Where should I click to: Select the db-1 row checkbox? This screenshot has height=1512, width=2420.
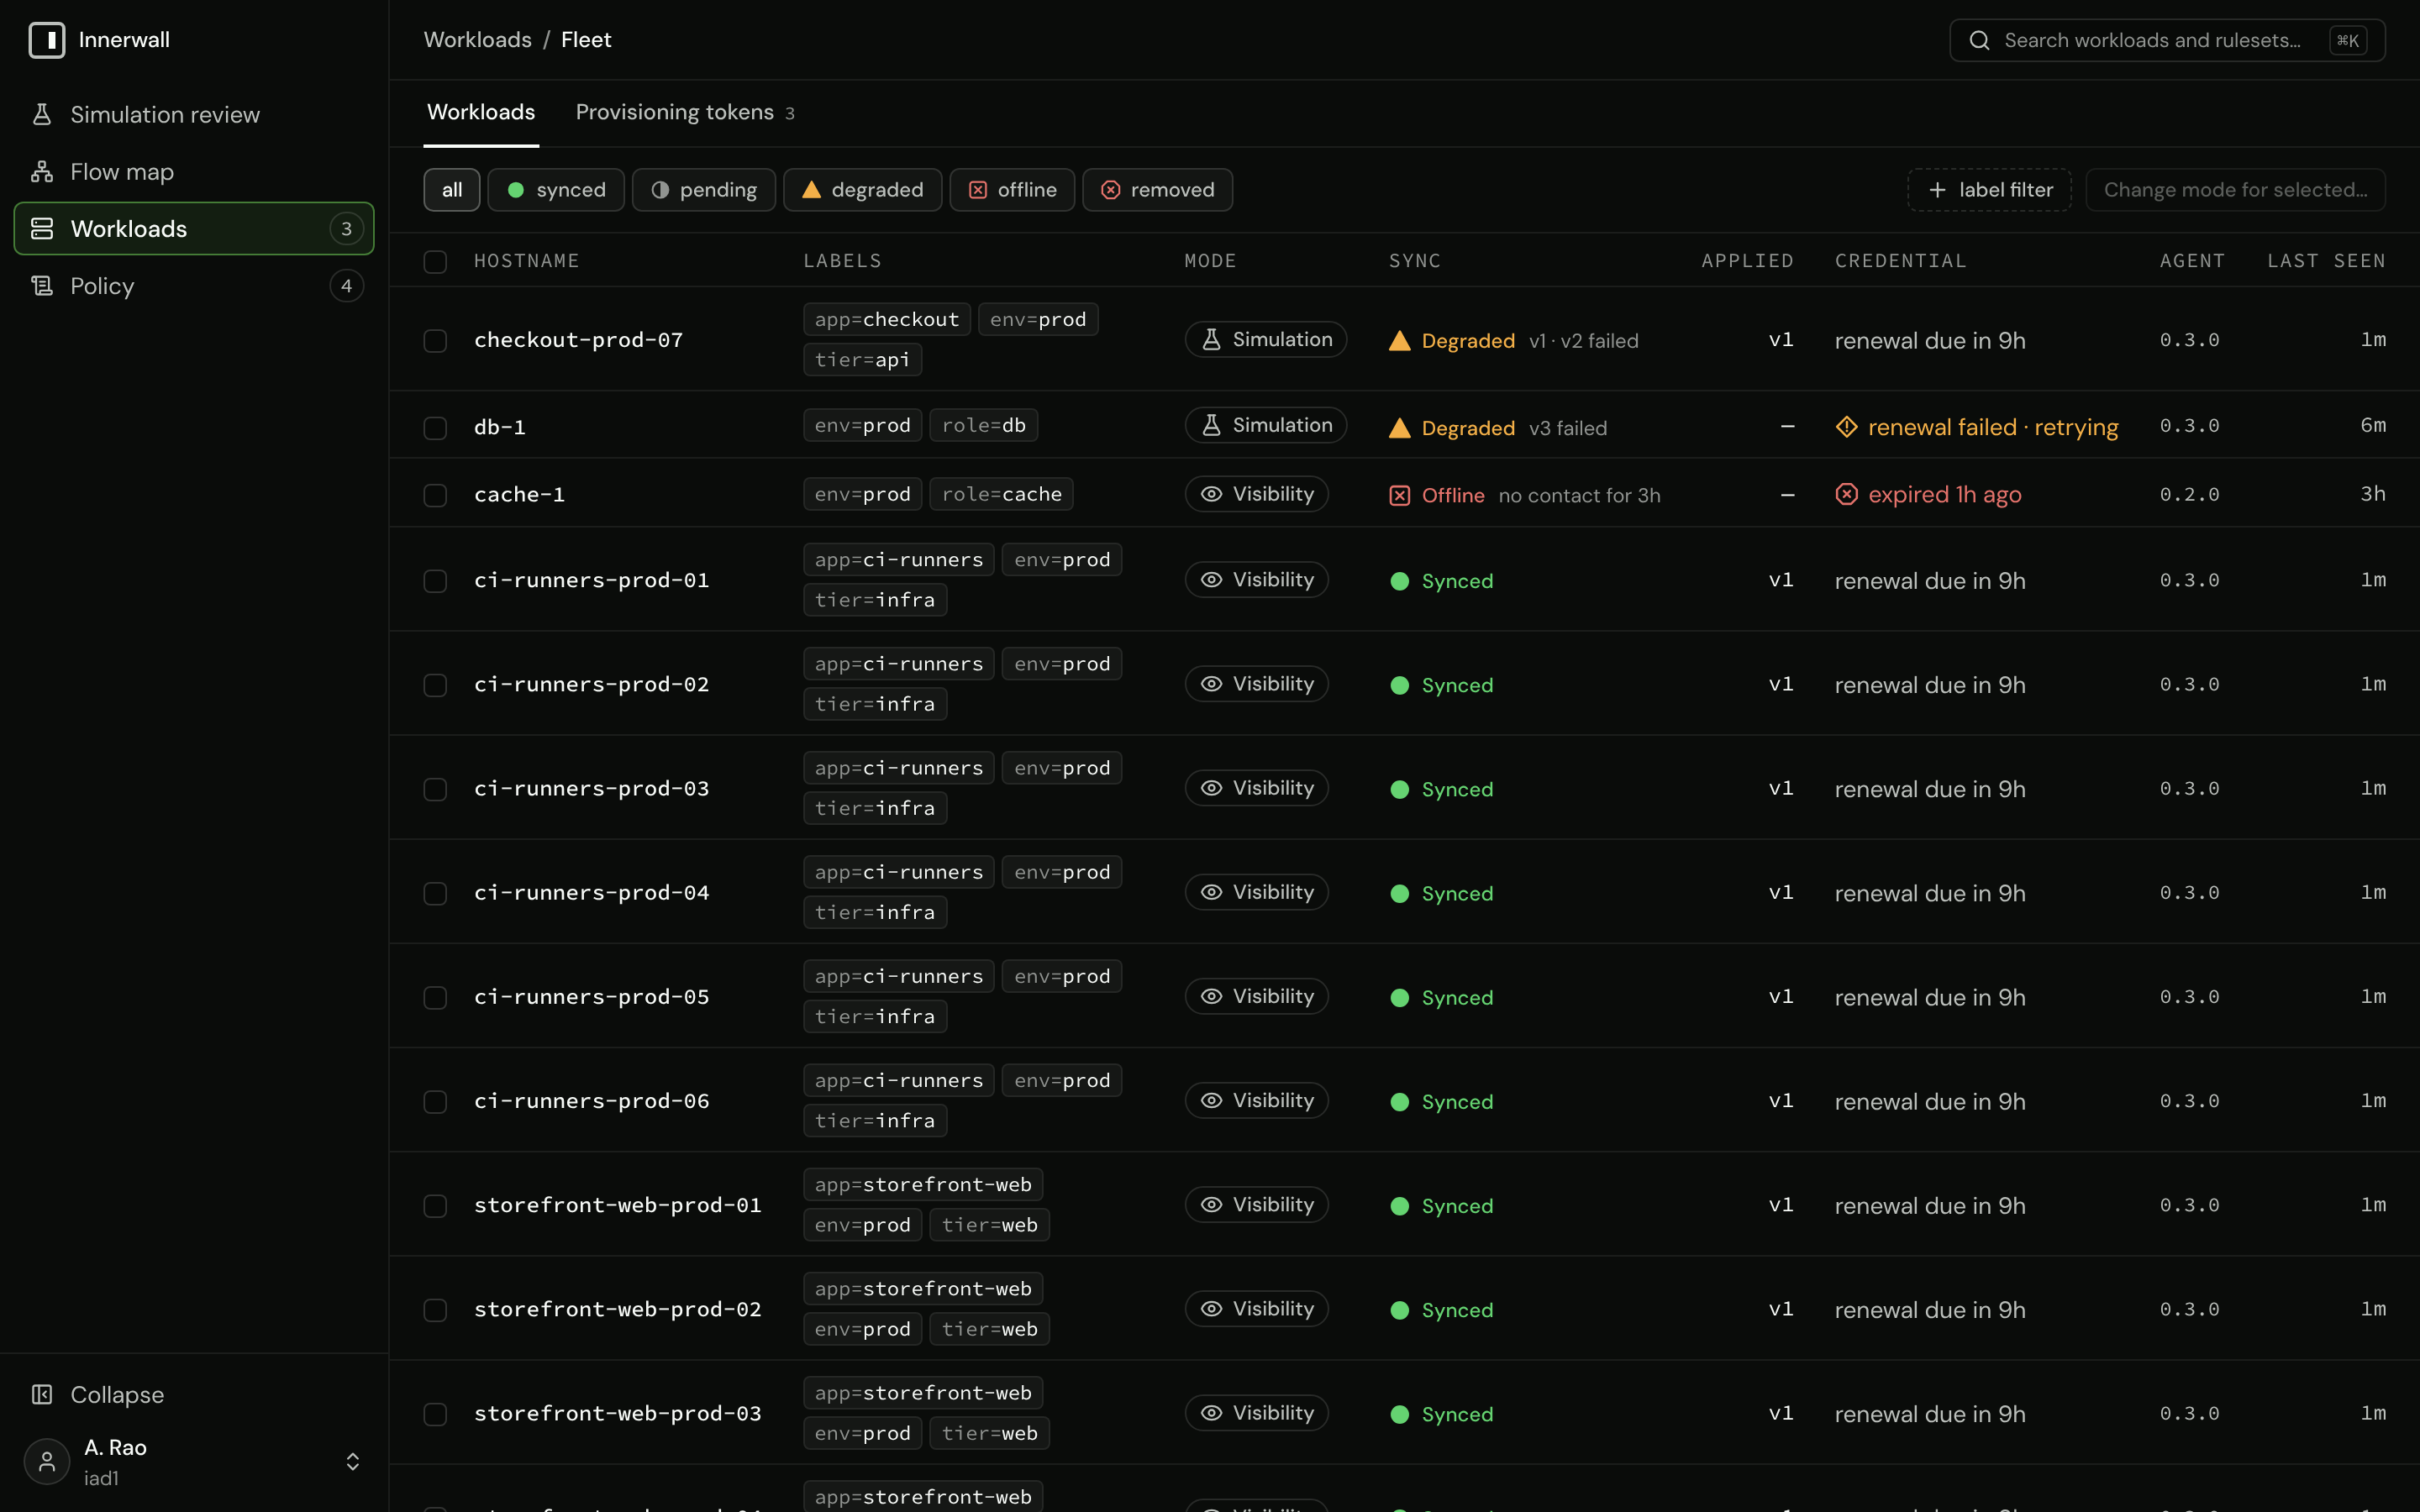pos(435,428)
